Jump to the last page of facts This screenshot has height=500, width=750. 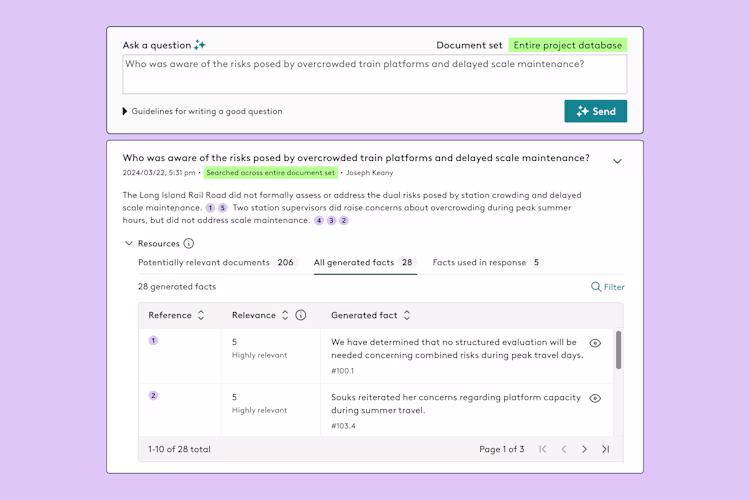tap(606, 449)
